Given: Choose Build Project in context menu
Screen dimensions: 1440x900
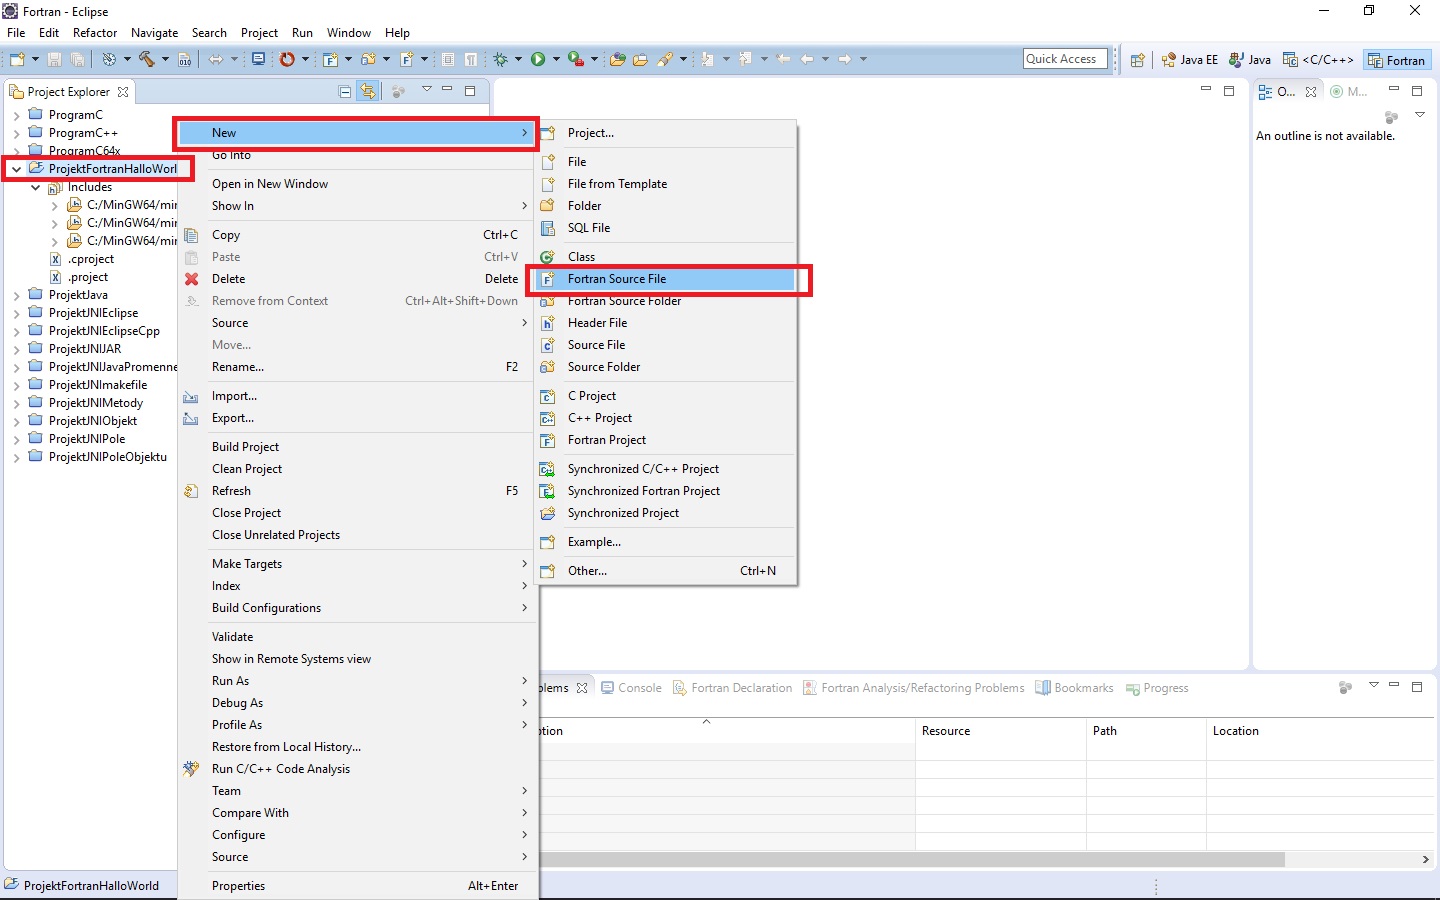Looking at the screenshot, I should coord(245,447).
